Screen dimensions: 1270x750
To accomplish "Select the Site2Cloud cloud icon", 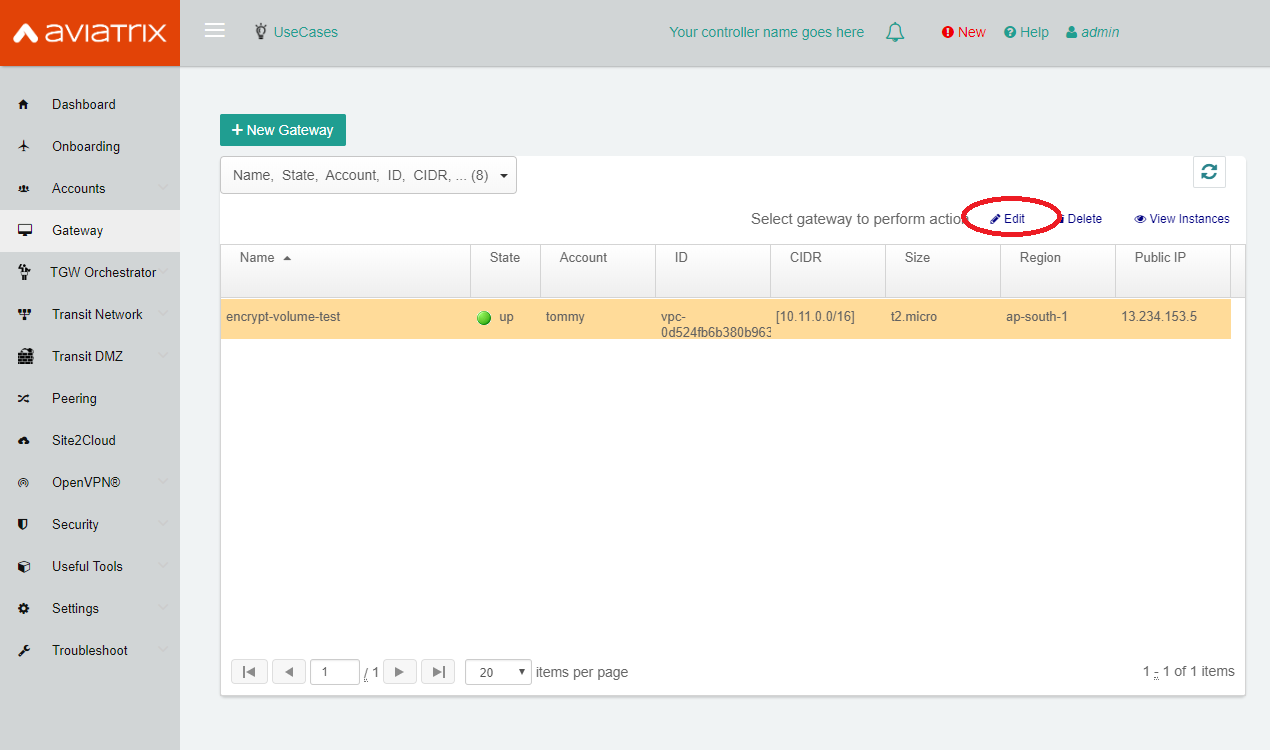I will pyautogui.click(x=23, y=440).
